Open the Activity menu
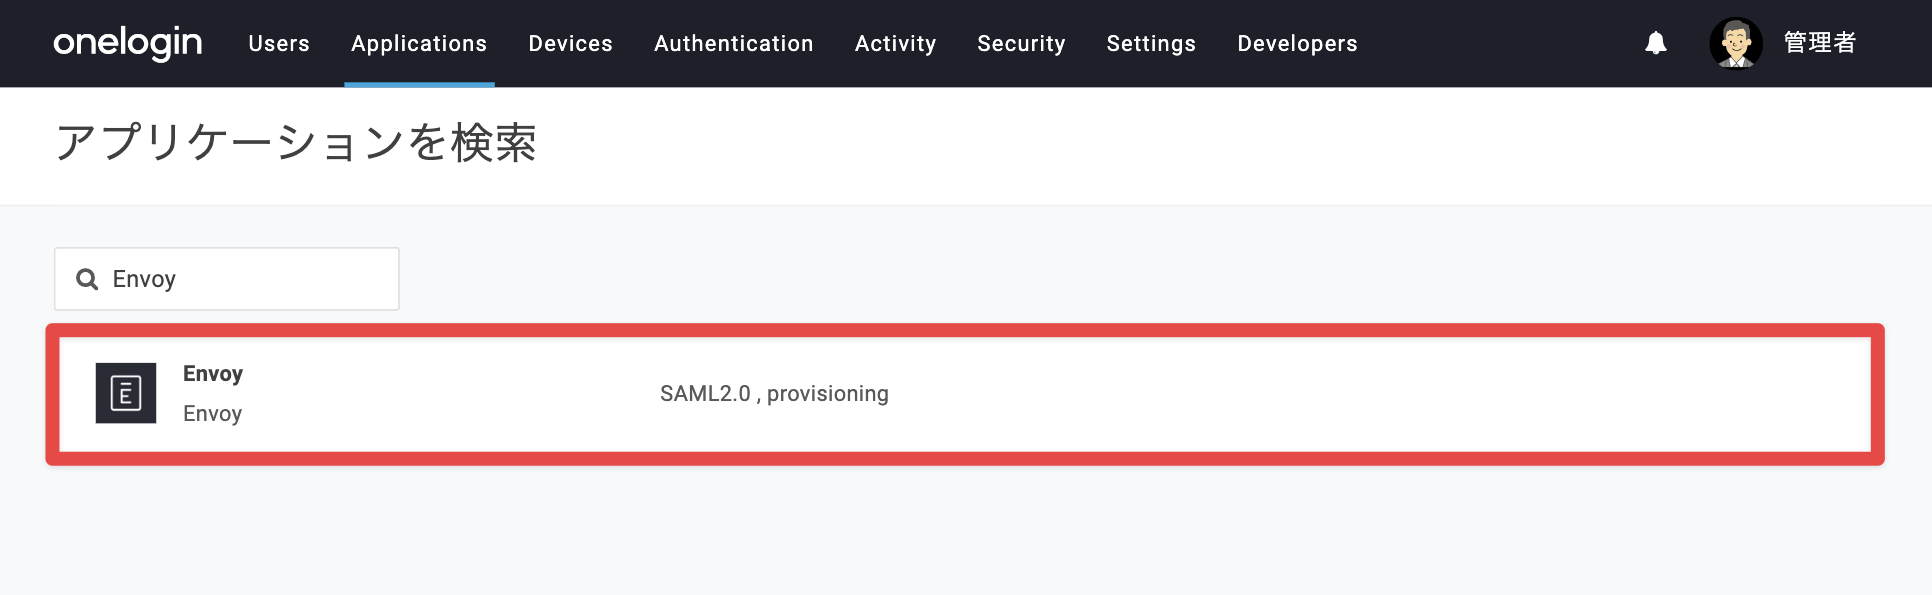 pos(895,44)
